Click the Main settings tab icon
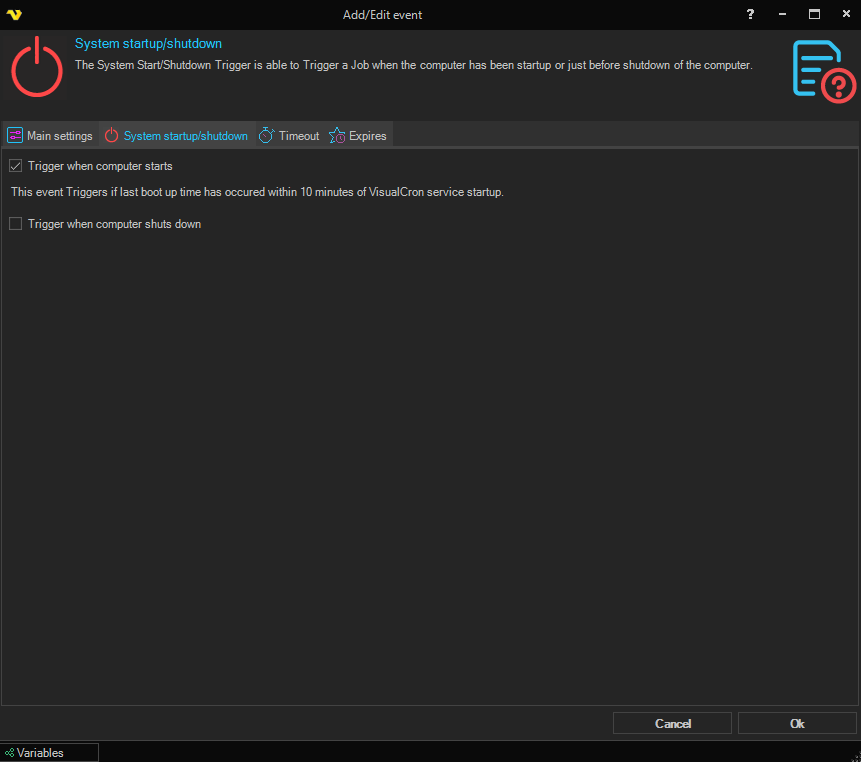This screenshot has height=762, width=861. tap(15, 135)
